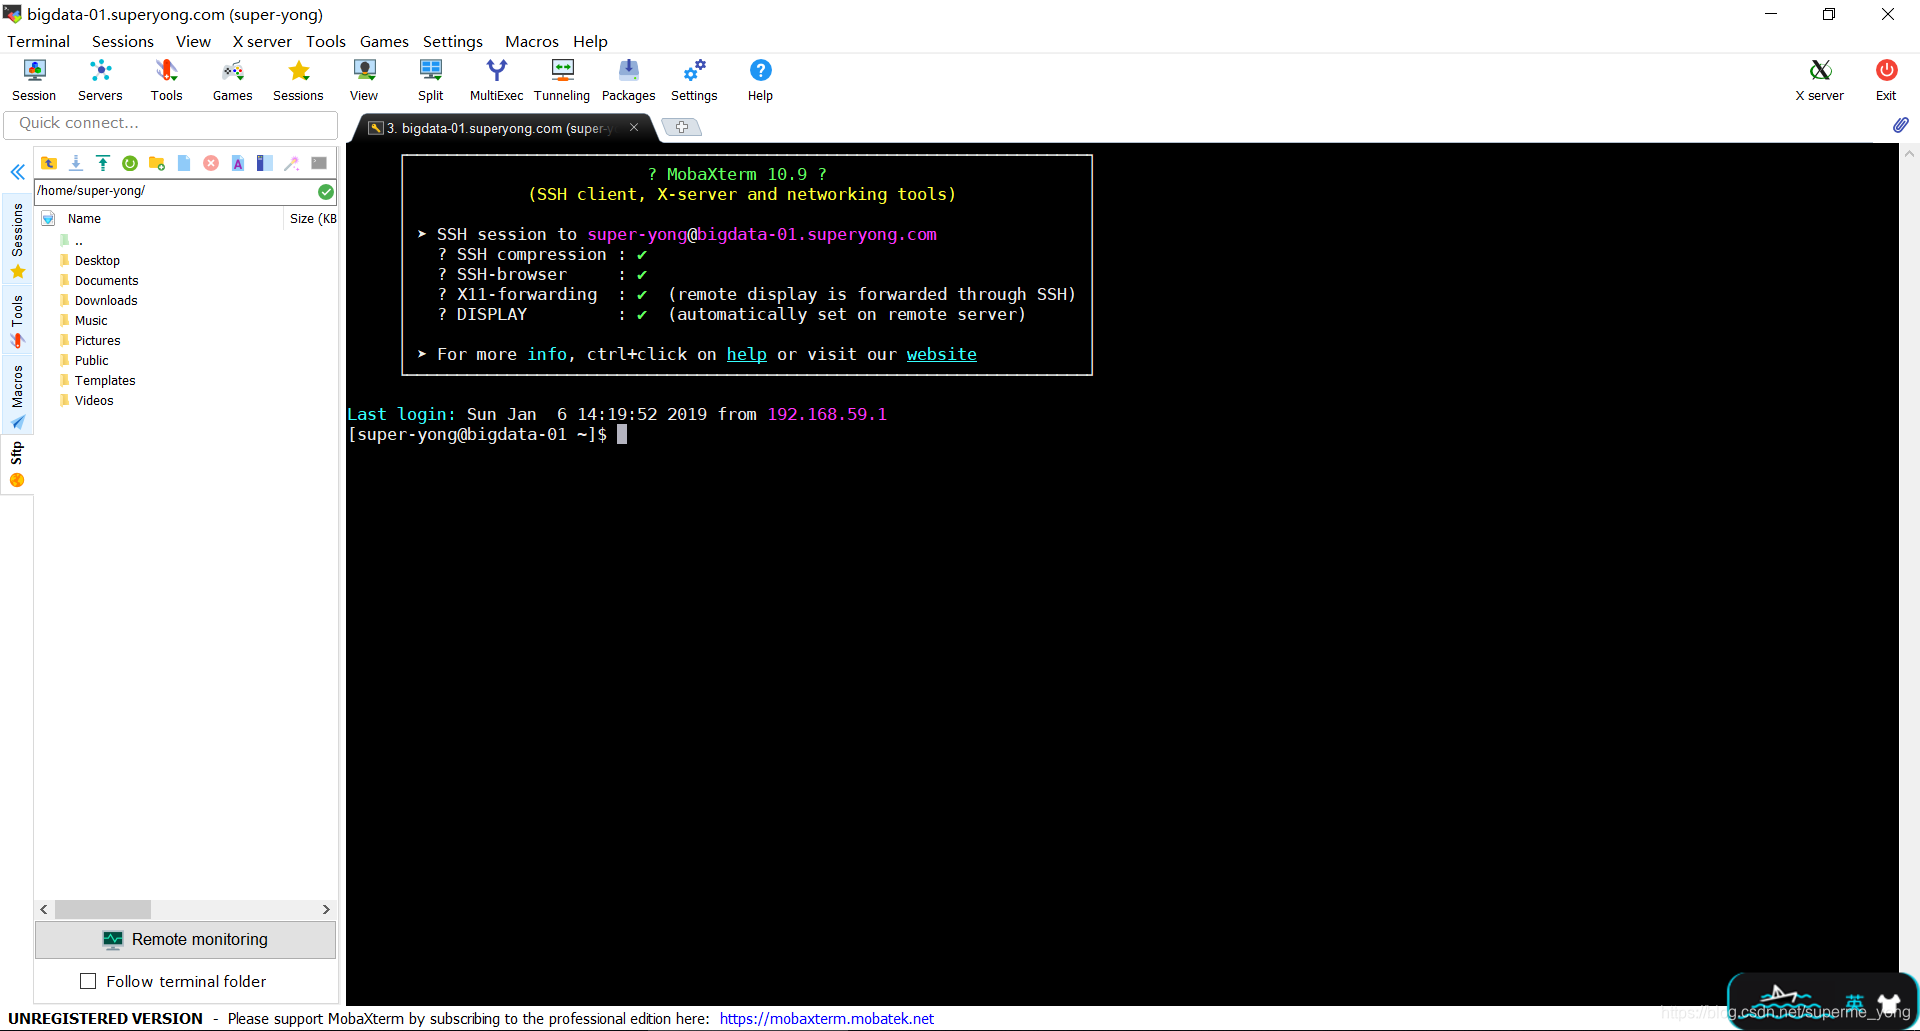Upload files to current SFTP folder
Viewport: 1920px width, 1031px height.
coord(103,163)
